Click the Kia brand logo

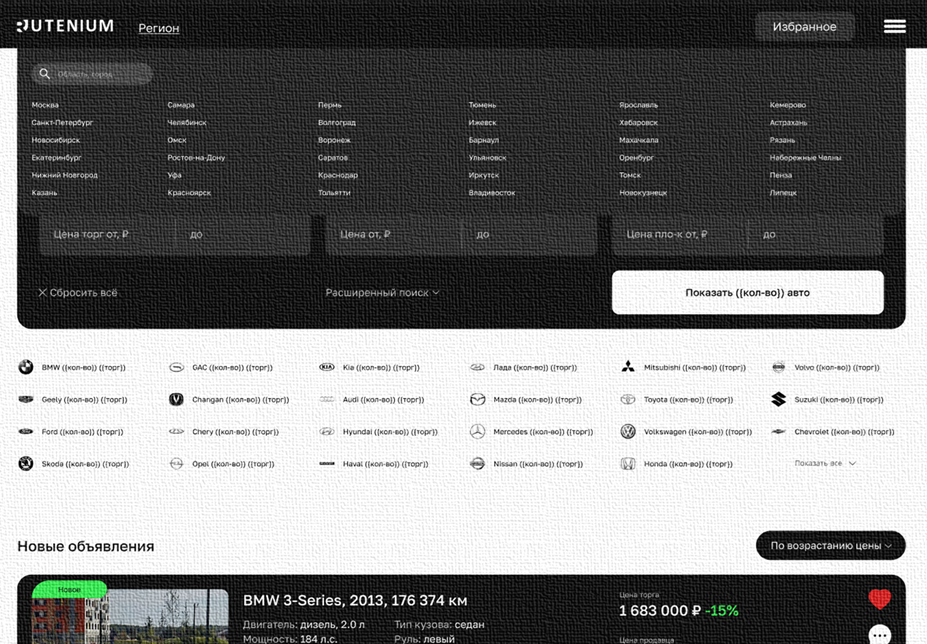tap(327, 367)
